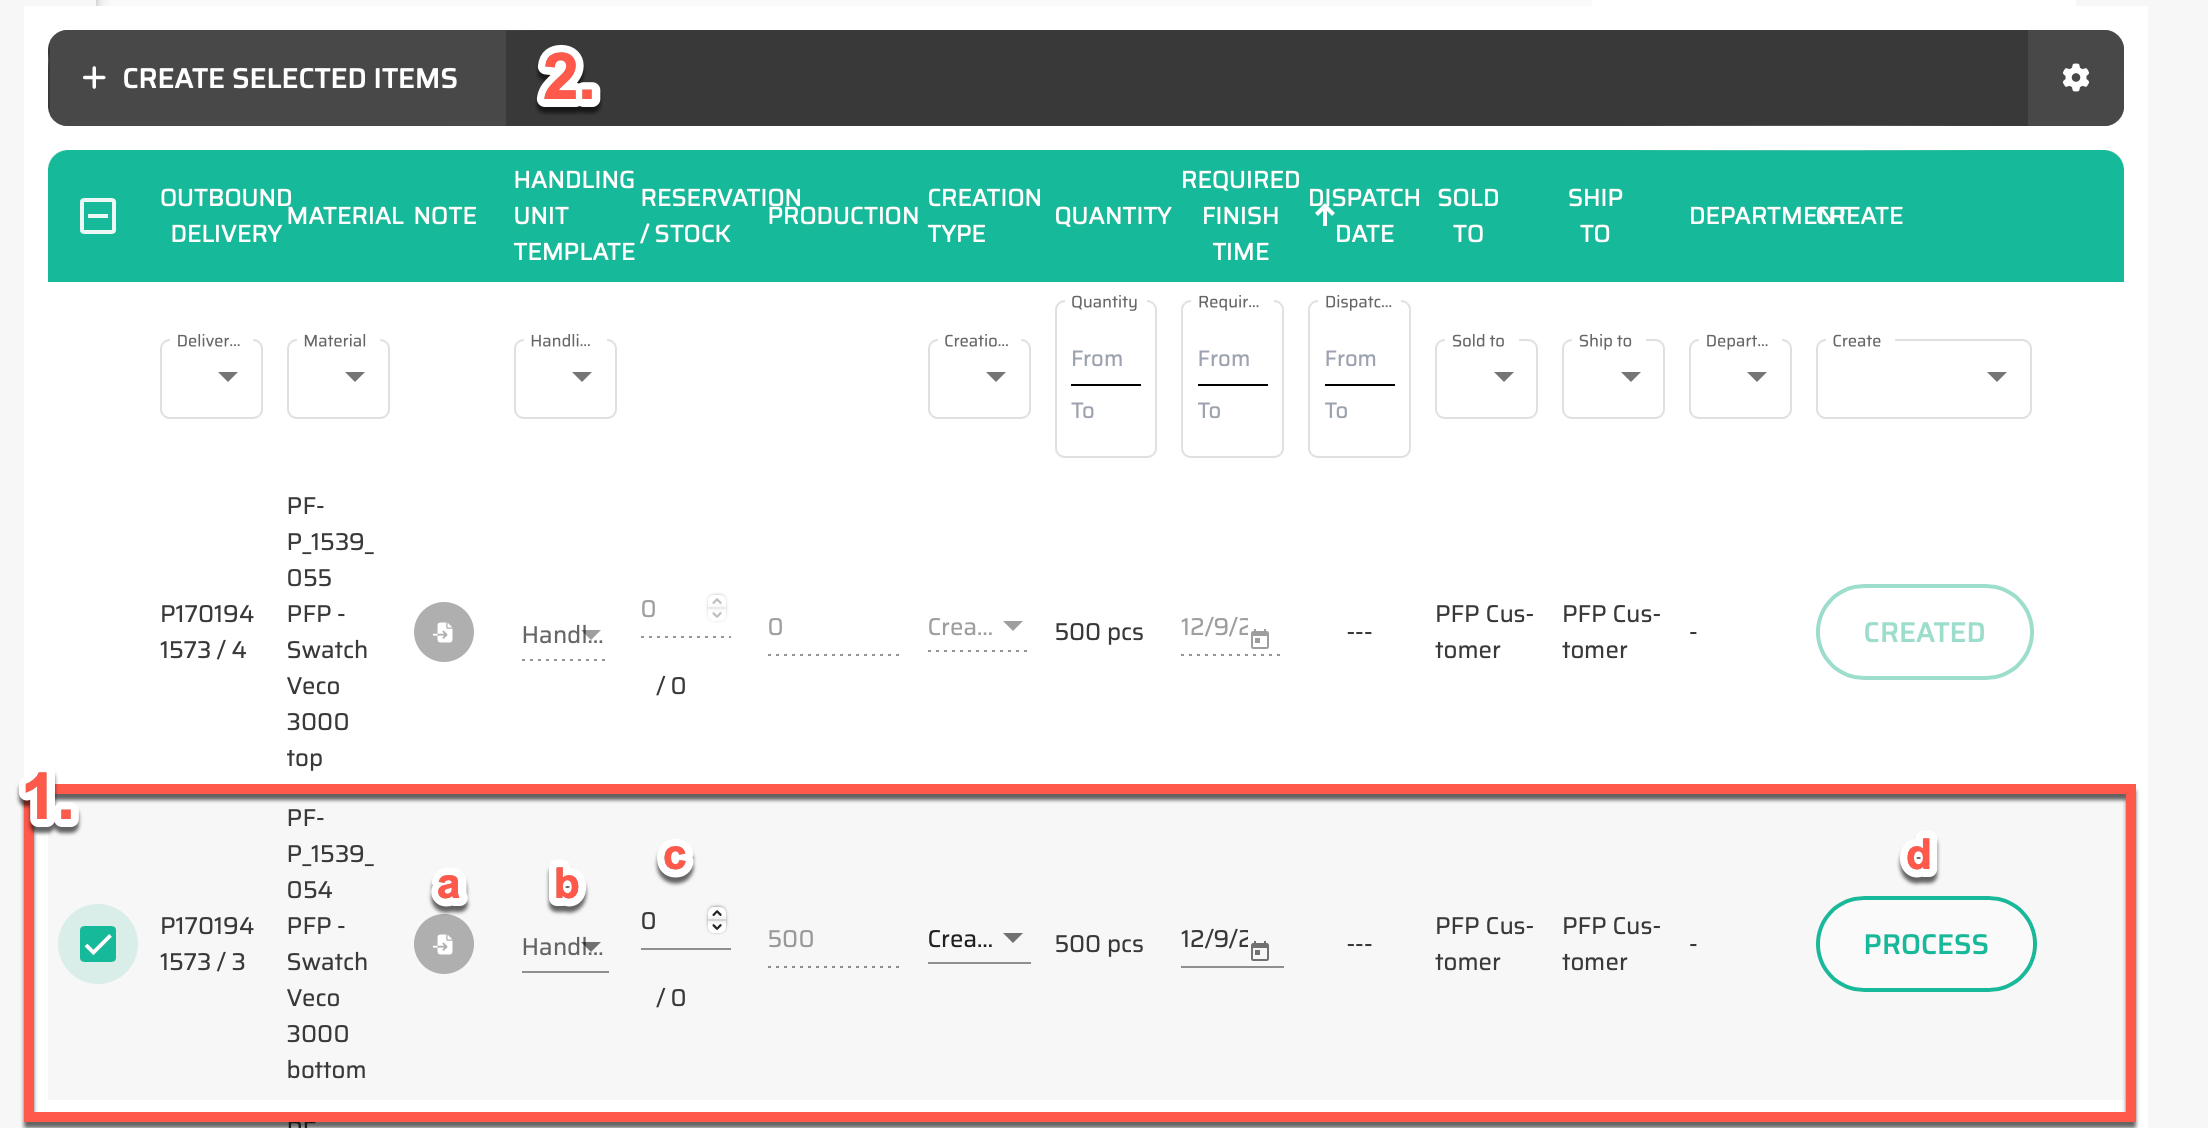
Task: Sort by Outbound Delivery column header
Action: pyautogui.click(x=226, y=216)
